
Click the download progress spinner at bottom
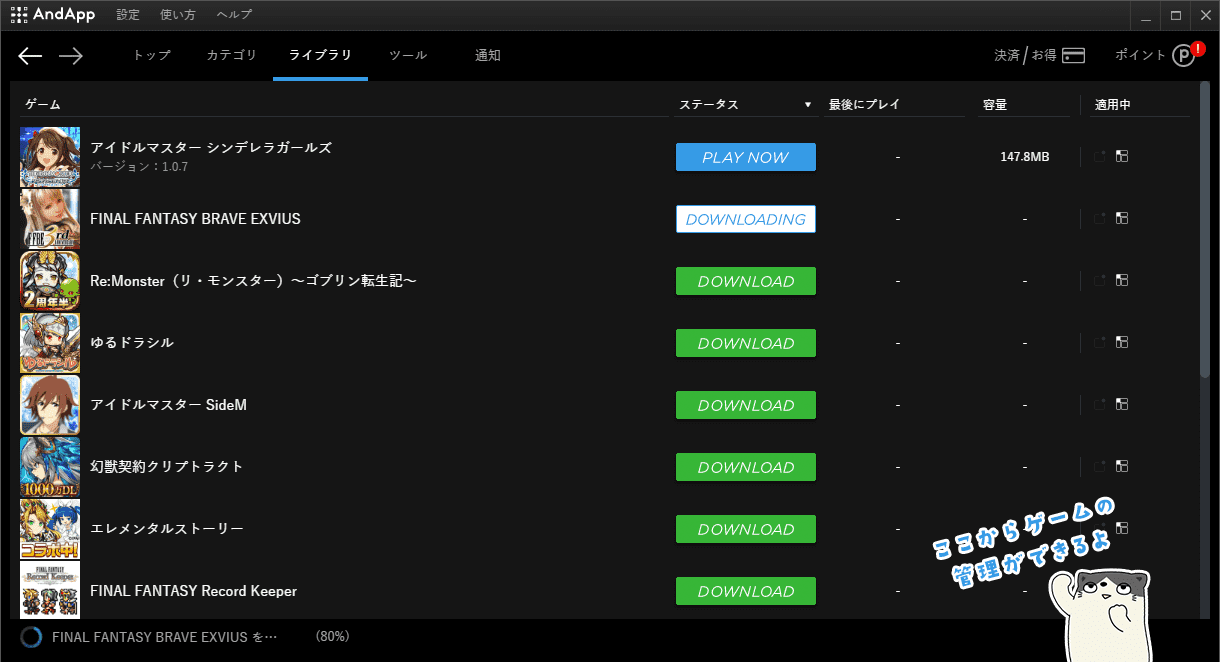[x=31, y=637]
